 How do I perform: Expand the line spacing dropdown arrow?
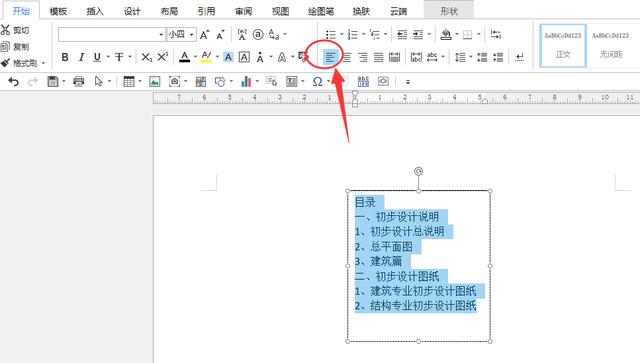[x=471, y=57]
